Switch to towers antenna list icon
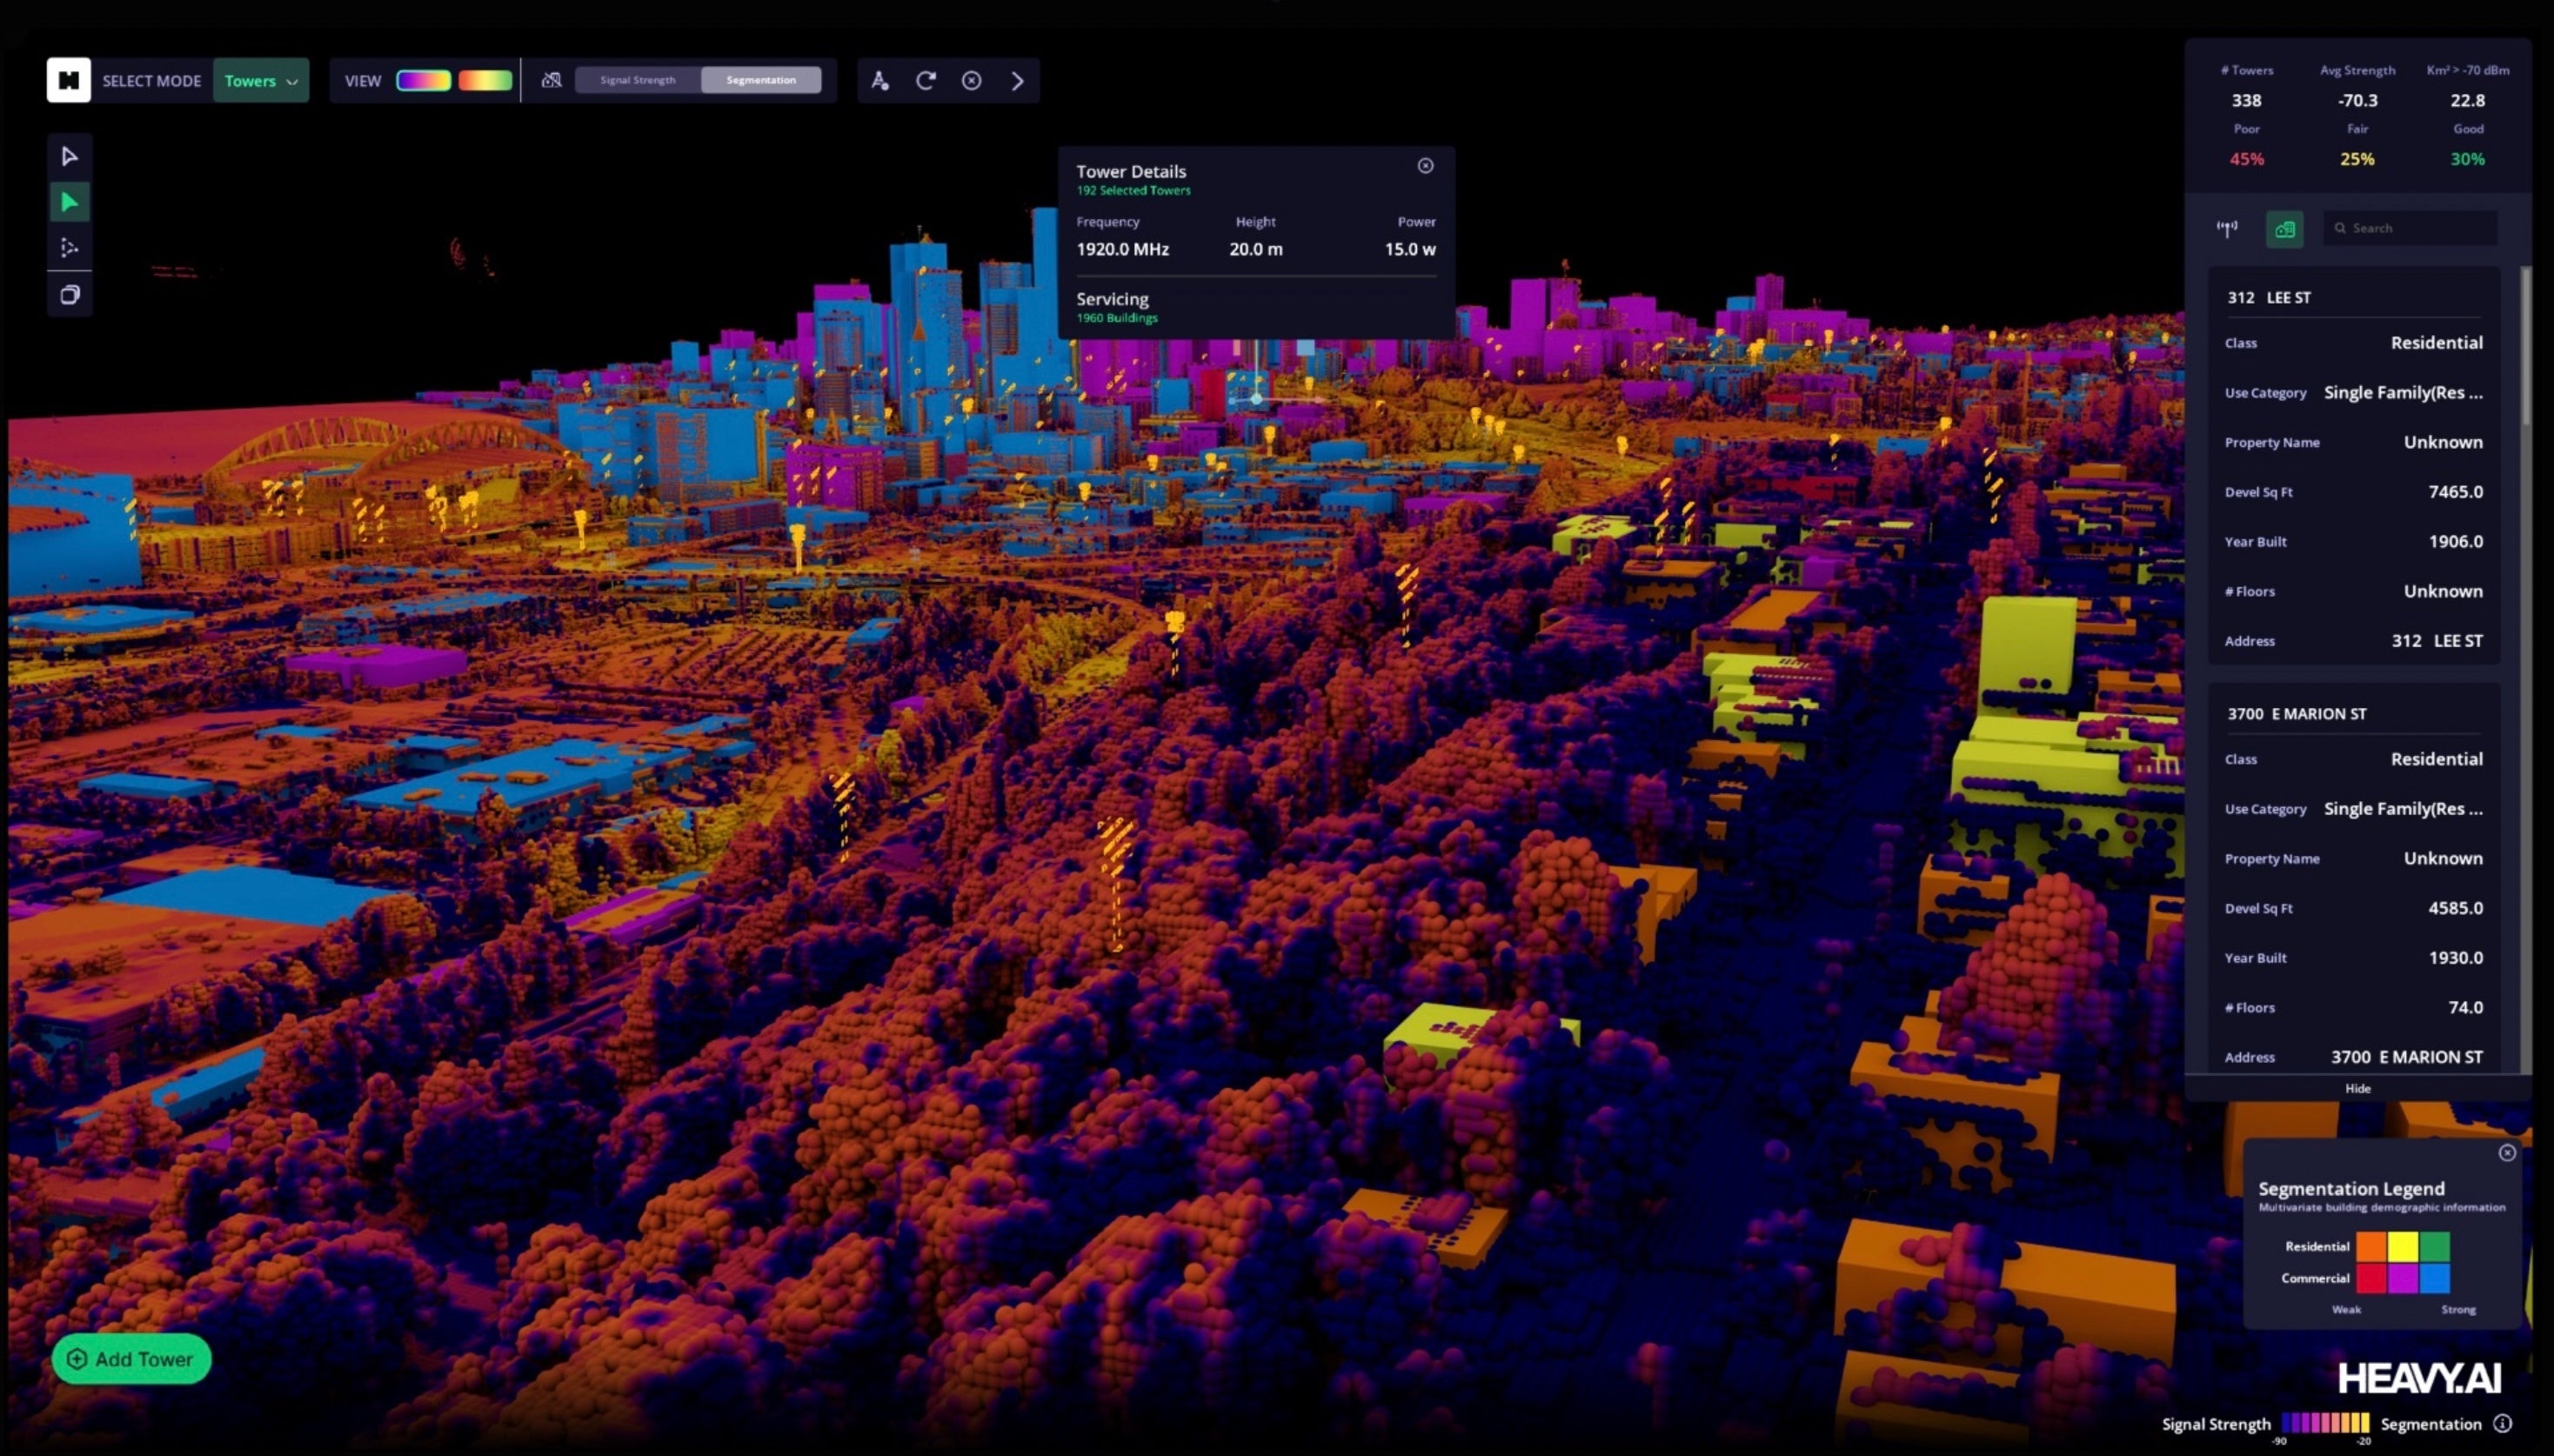This screenshot has height=1456, width=2554. click(x=2226, y=228)
